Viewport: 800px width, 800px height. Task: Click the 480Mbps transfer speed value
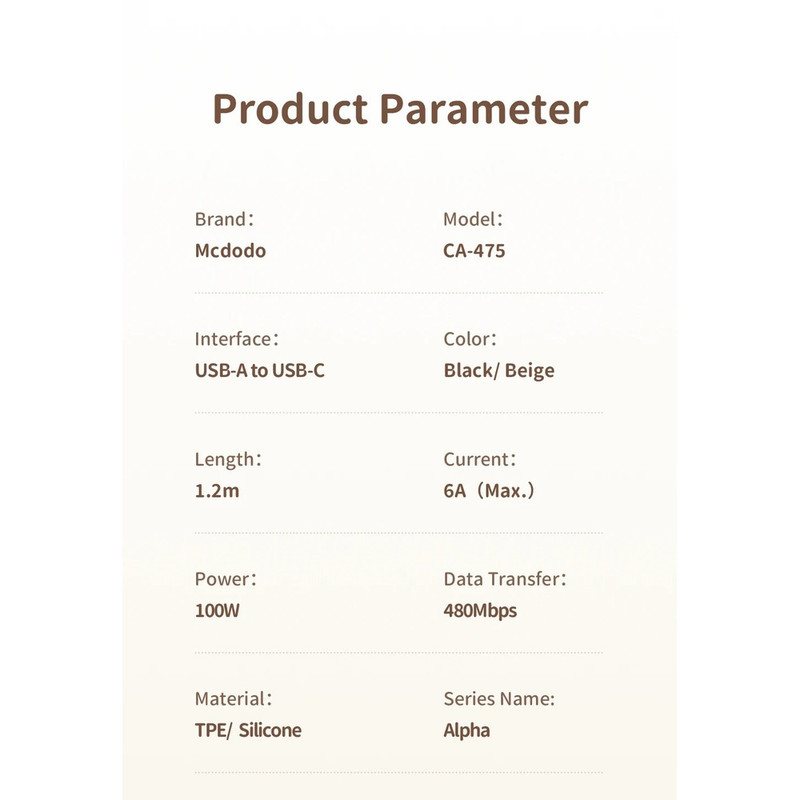(x=480, y=611)
